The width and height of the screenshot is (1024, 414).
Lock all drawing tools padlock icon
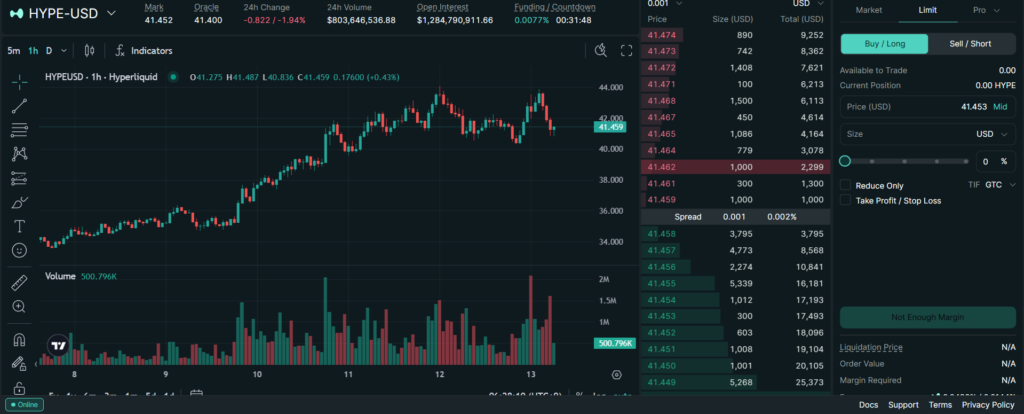pos(20,387)
